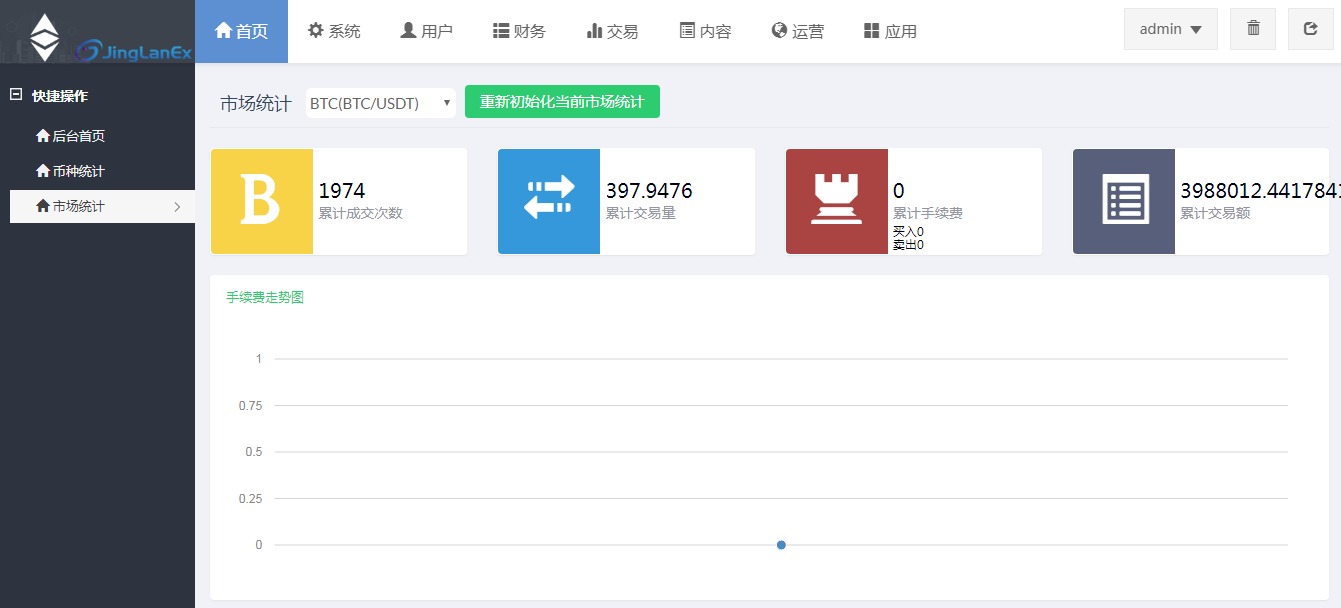Open the BTC(BTC/USDT) market selector
The height and width of the screenshot is (608, 1341).
point(380,103)
